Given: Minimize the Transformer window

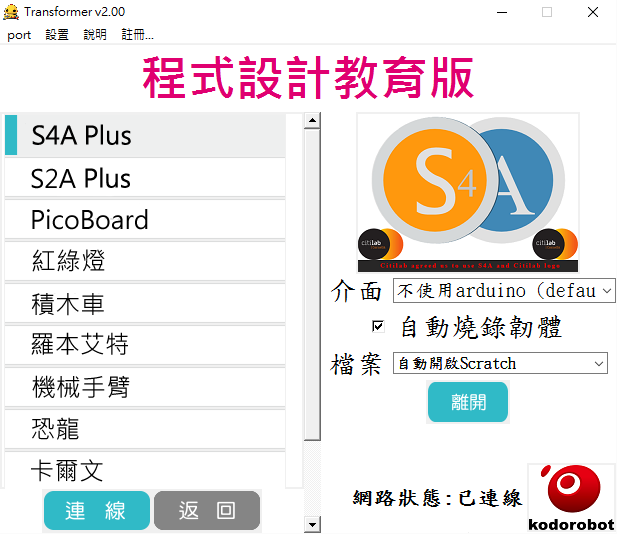Looking at the screenshot, I should tap(502, 12).
